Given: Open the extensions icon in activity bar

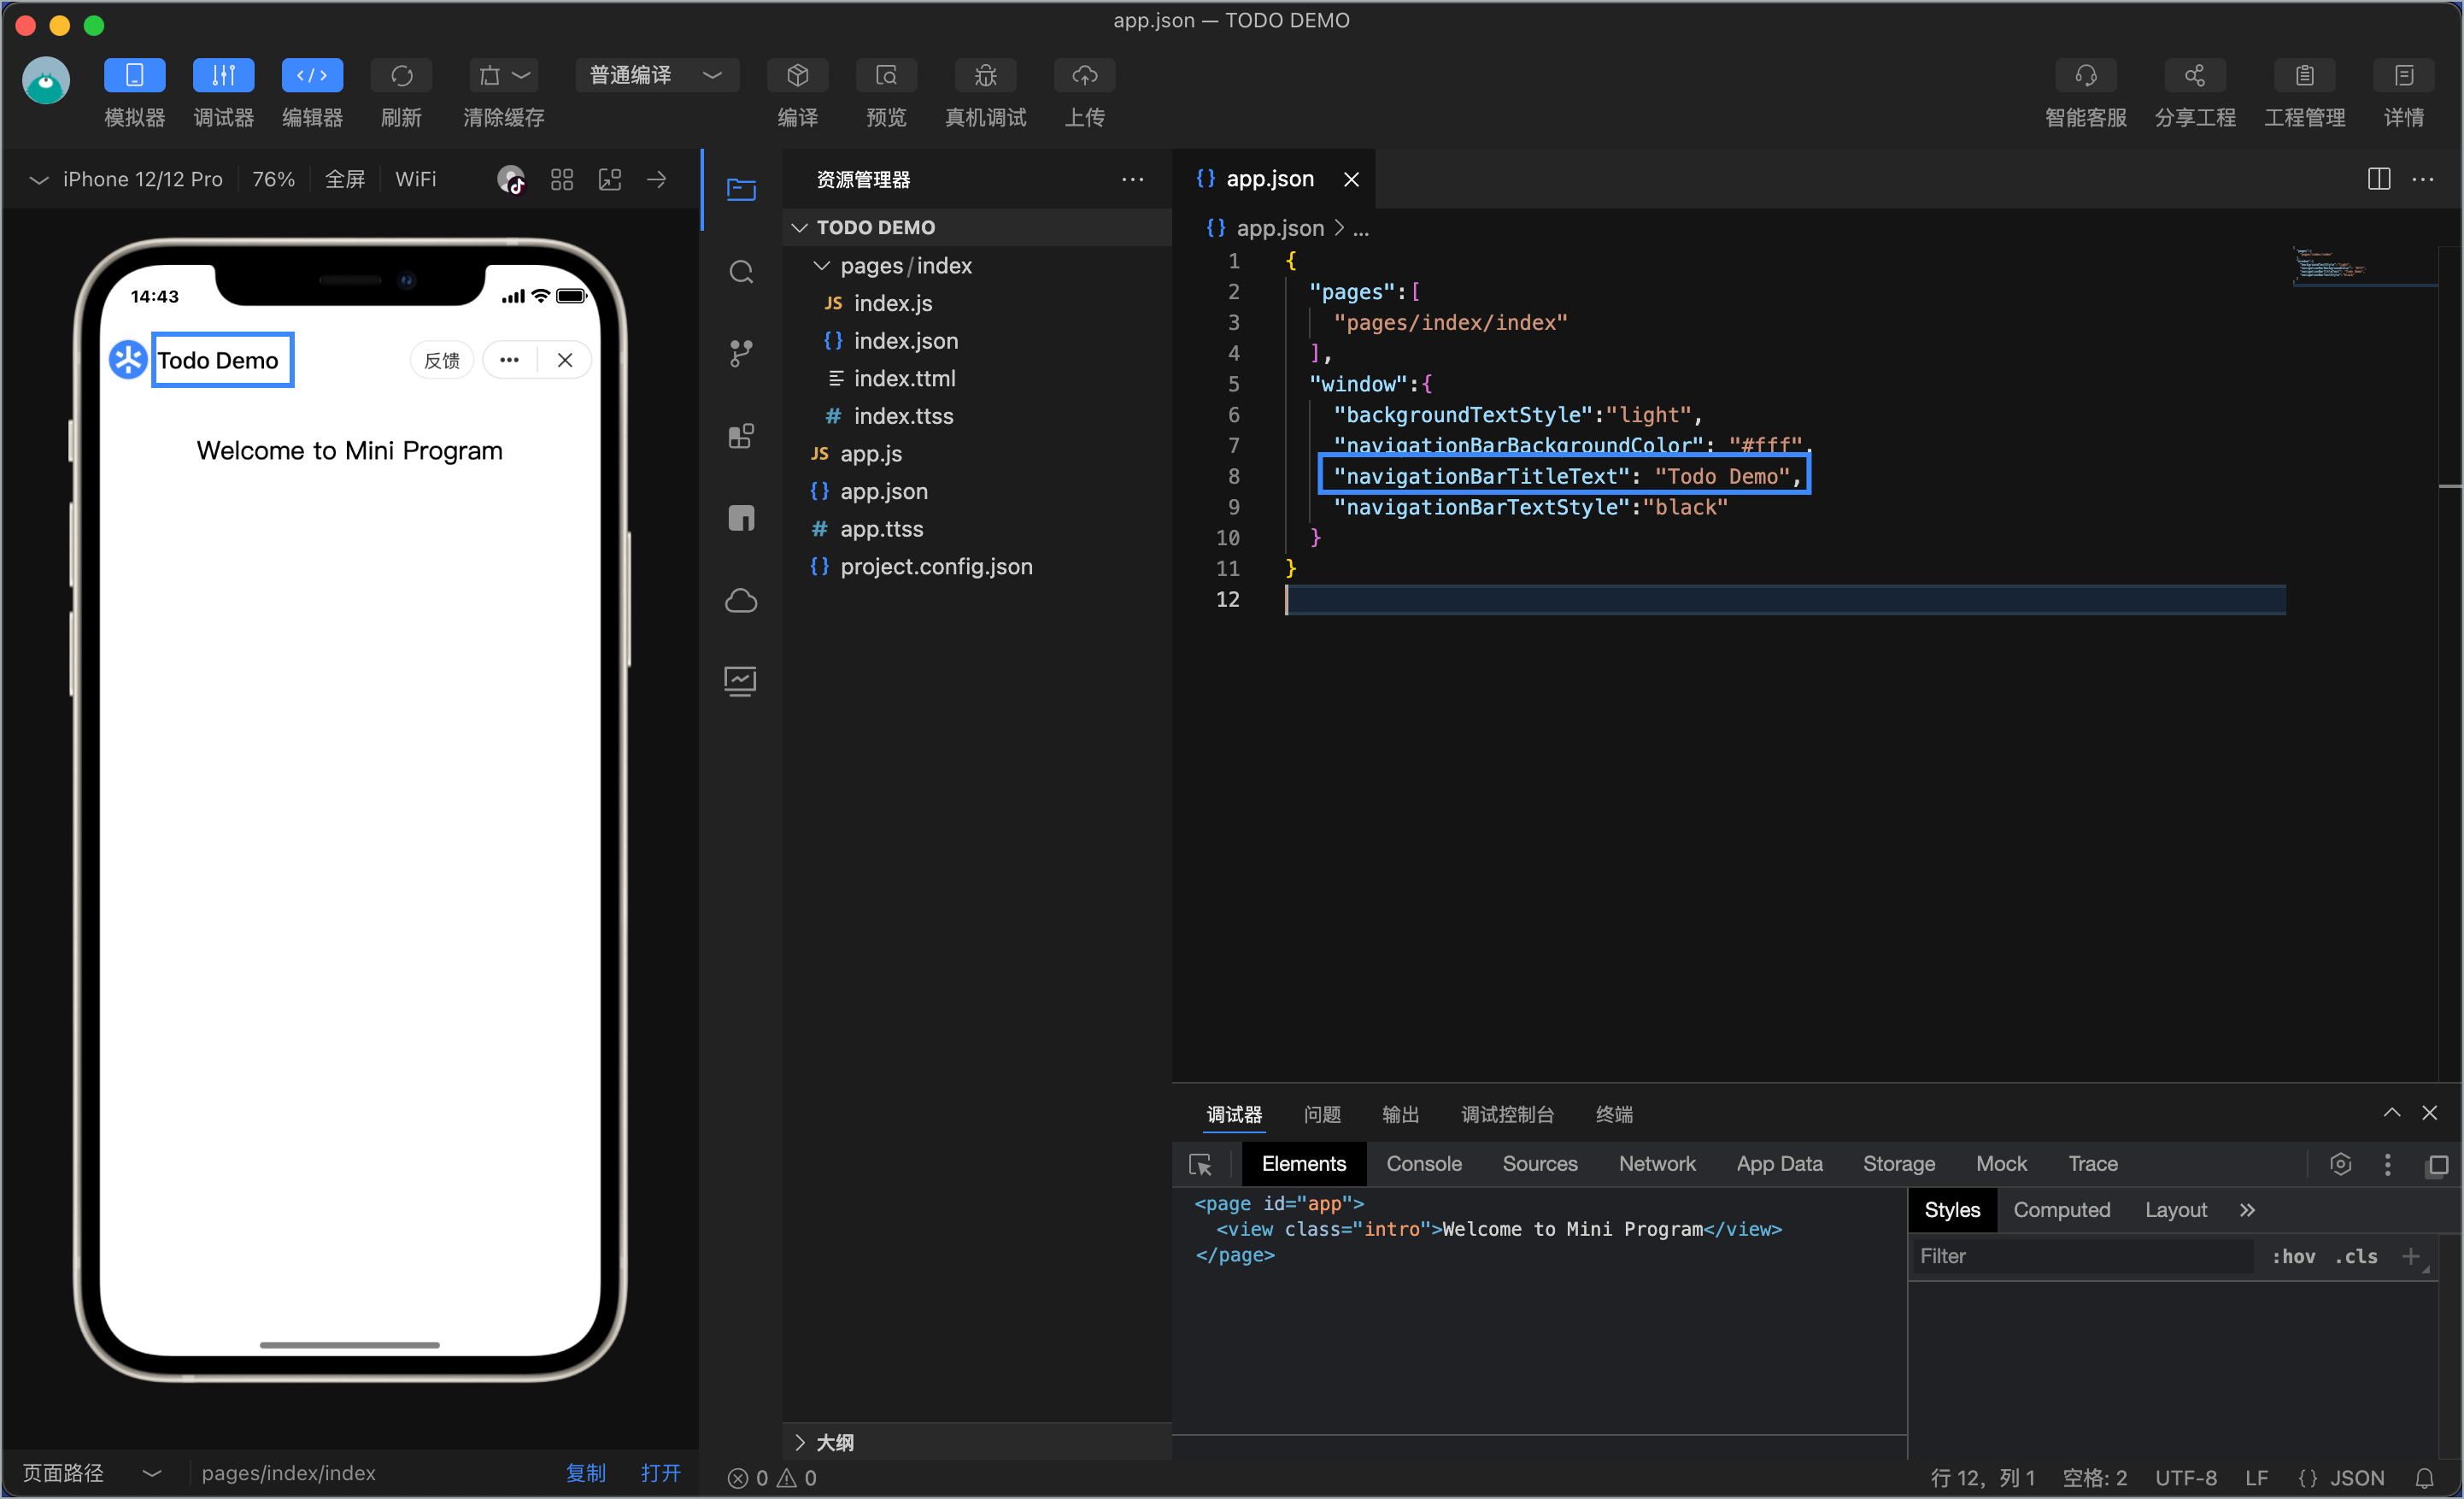Looking at the screenshot, I should [741, 436].
